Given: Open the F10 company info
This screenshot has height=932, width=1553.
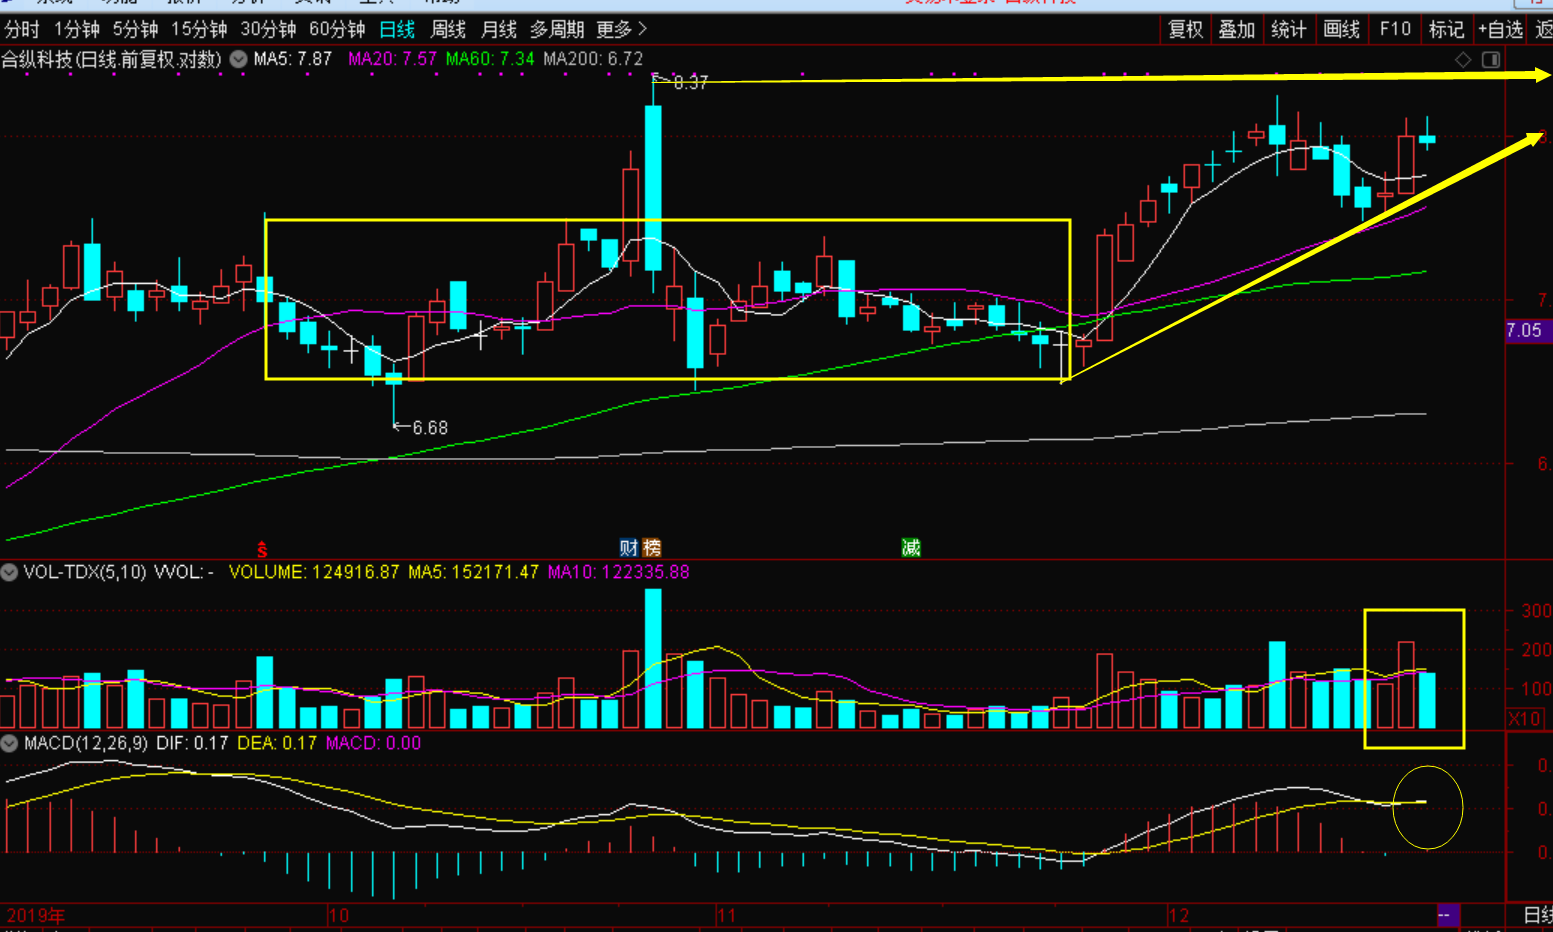Looking at the screenshot, I should tap(1395, 30).
